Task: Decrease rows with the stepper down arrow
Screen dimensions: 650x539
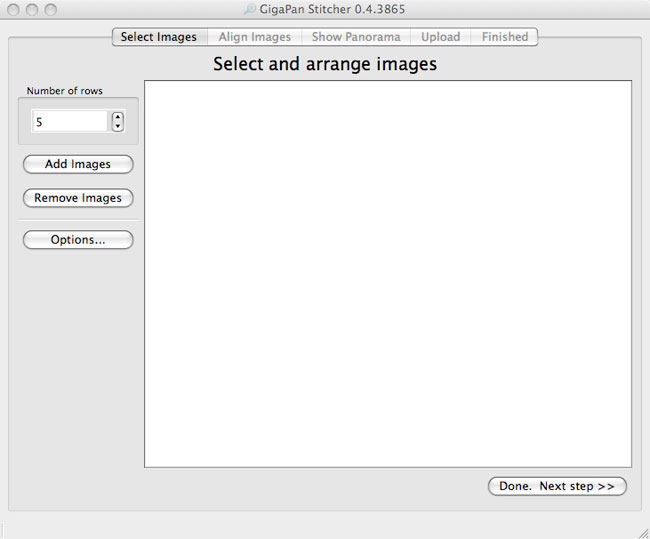Action: click(x=118, y=126)
